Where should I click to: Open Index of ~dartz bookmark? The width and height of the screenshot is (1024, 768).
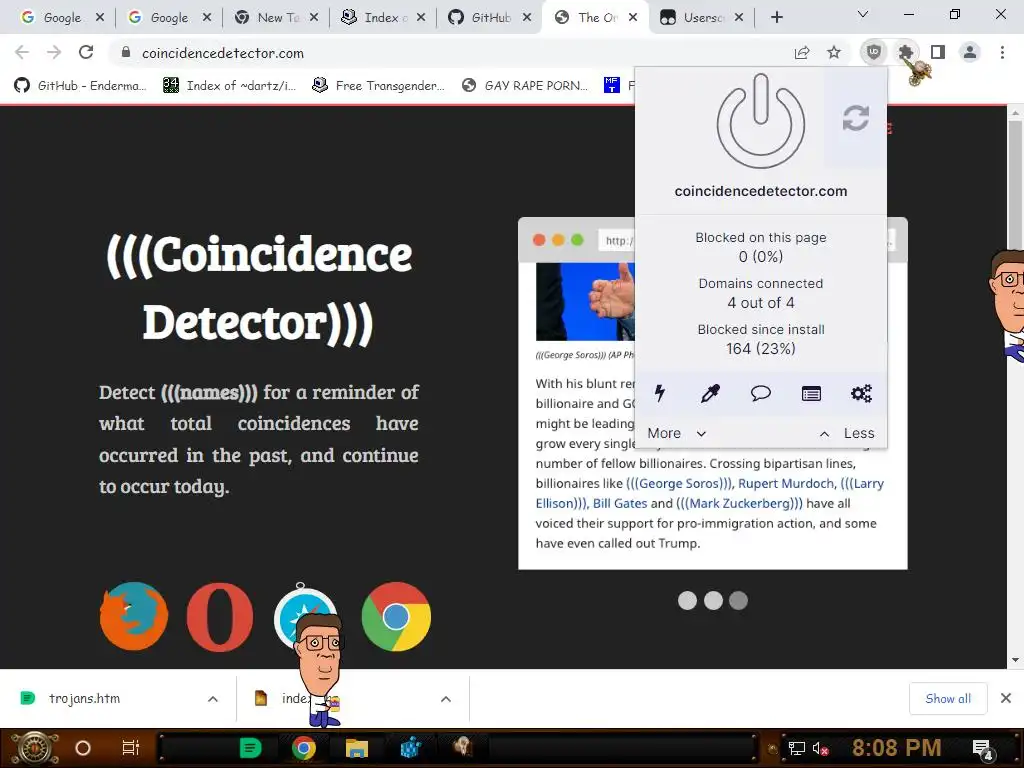229,85
